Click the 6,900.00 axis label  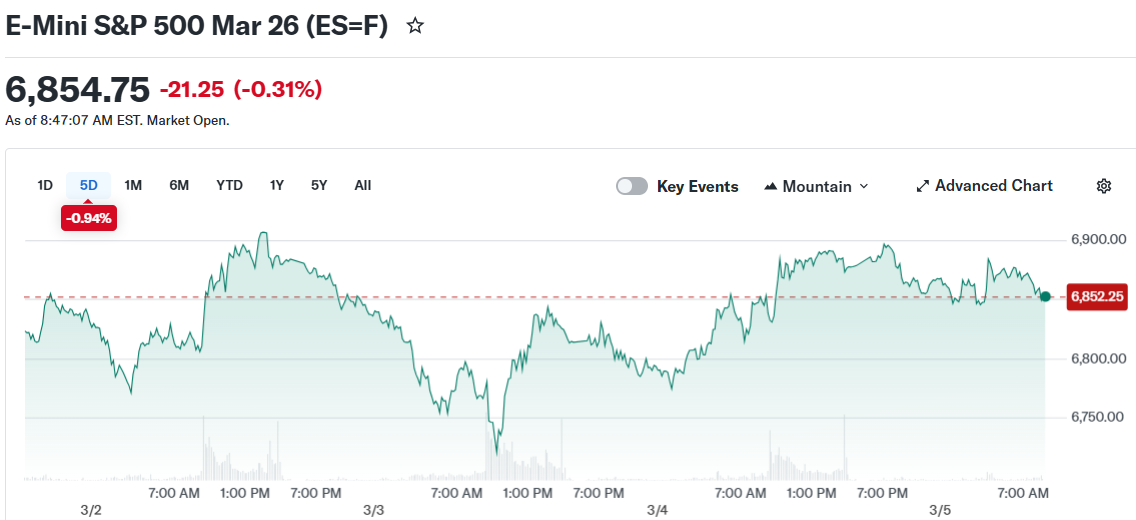1098,240
